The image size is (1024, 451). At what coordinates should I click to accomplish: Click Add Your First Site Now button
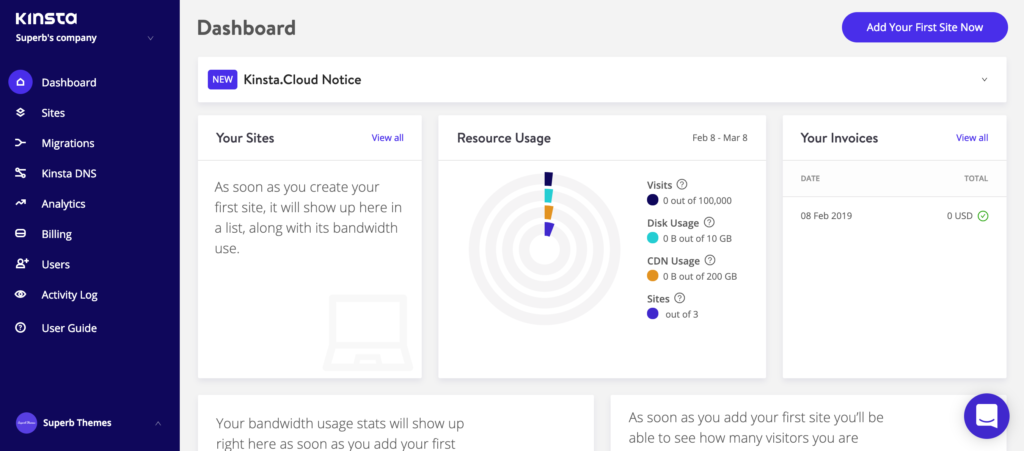pyautogui.click(x=925, y=27)
